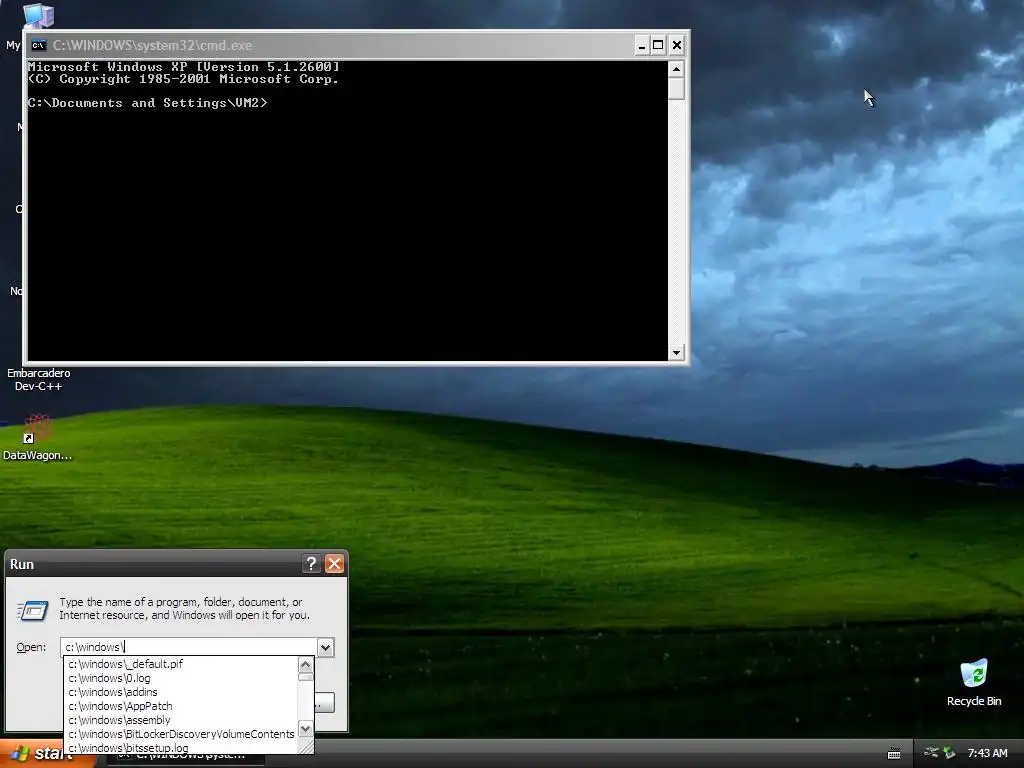
Task: Choose c:\windows\bitssetup.log suggestion
Action: click(180, 748)
